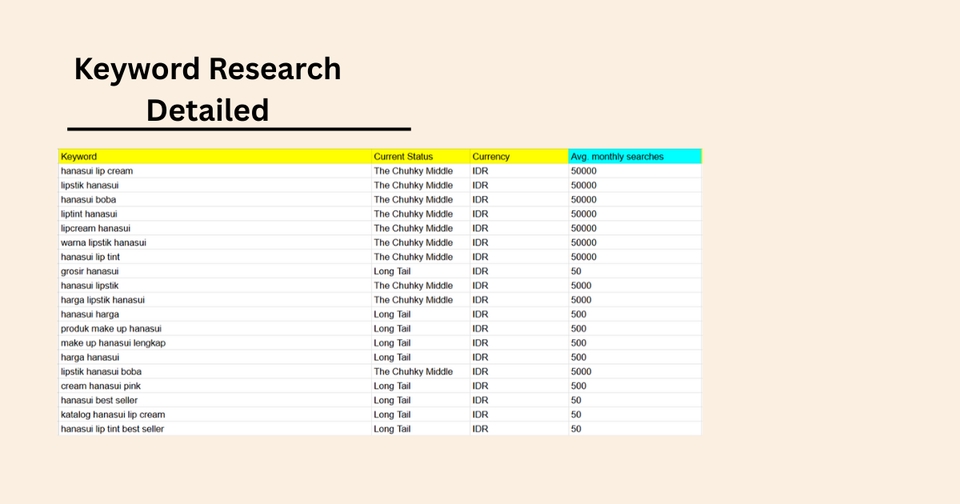Screen dimensions: 960x504
Task: Select the 'Current Status' column header
Action: [x=421, y=156]
